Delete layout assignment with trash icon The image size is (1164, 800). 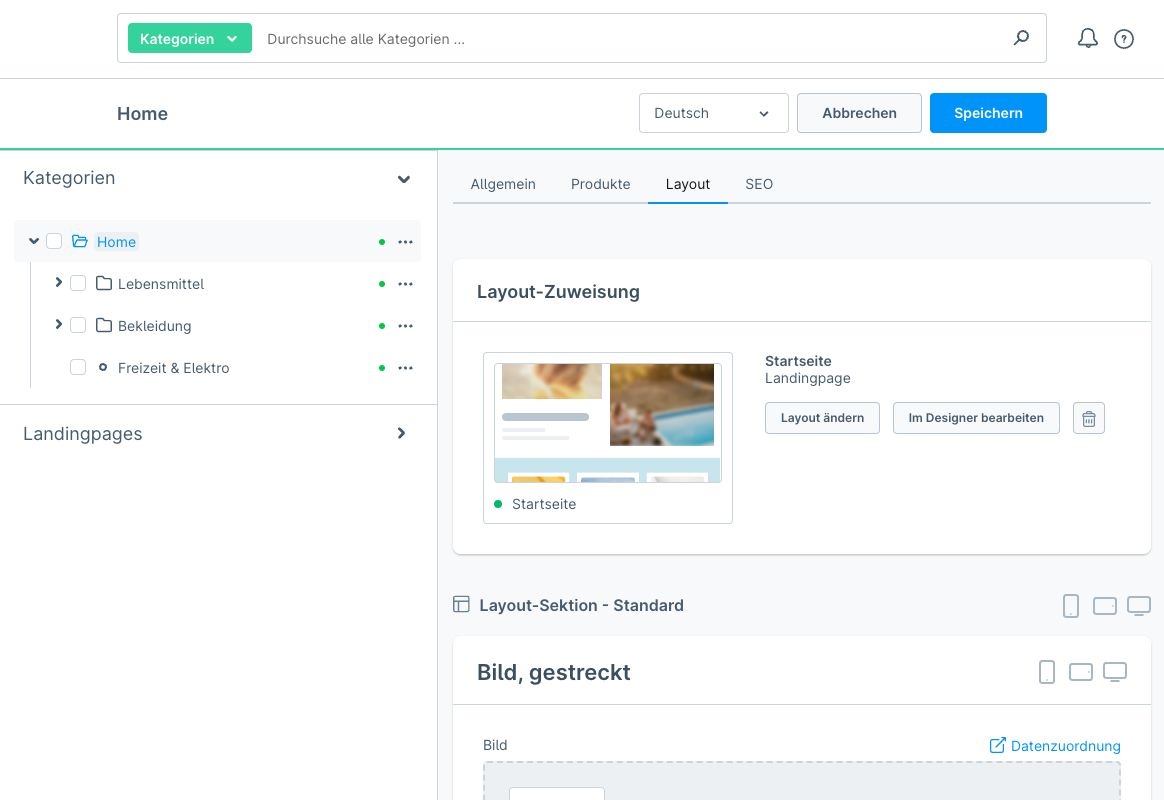[1089, 418]
